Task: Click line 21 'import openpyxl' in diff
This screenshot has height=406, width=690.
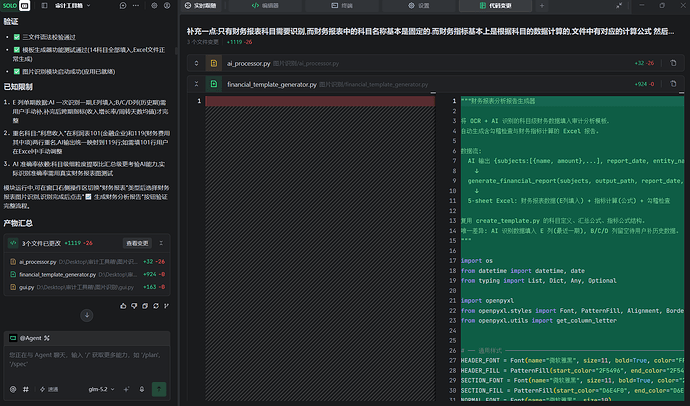Action: point(487,300)
